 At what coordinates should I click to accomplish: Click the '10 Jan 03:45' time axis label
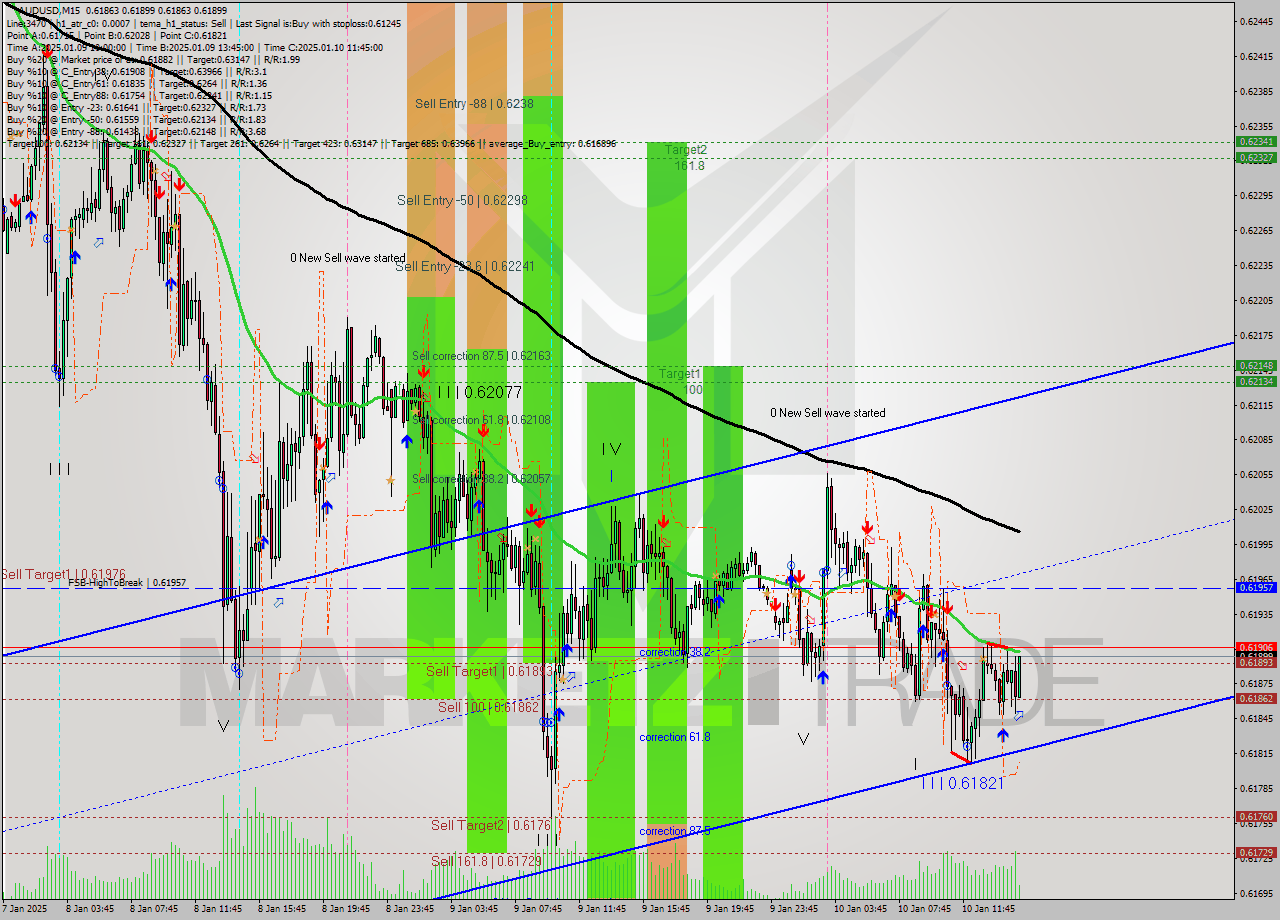(860, 909)
